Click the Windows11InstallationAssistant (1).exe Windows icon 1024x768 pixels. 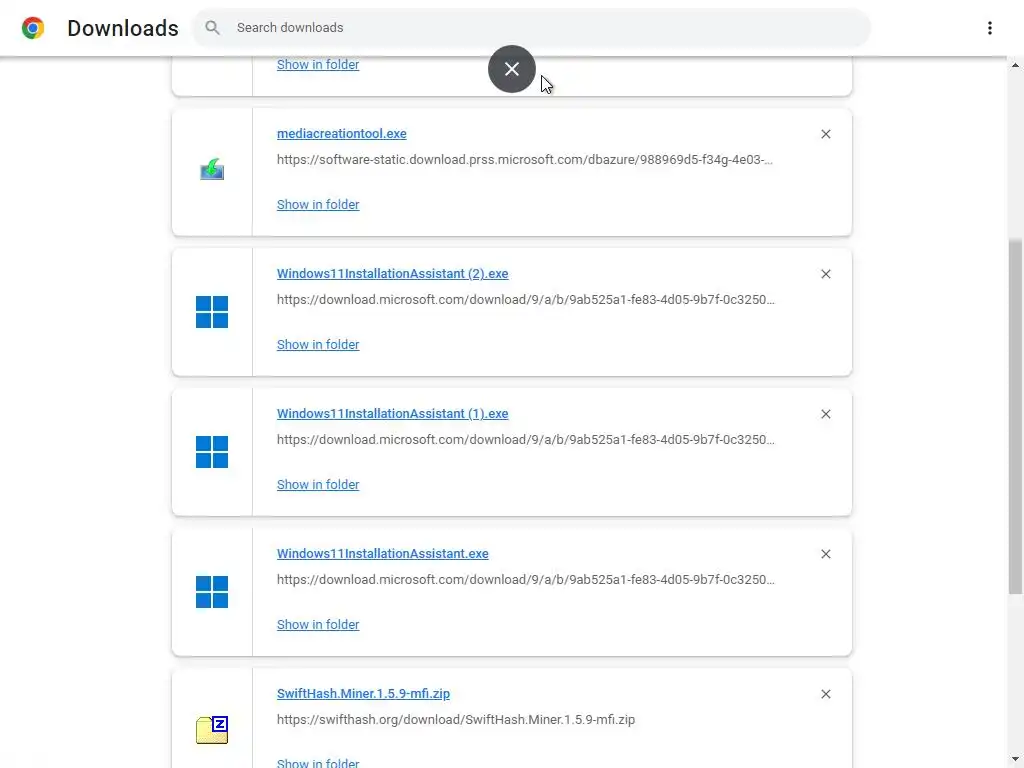(x=212, y=452)
